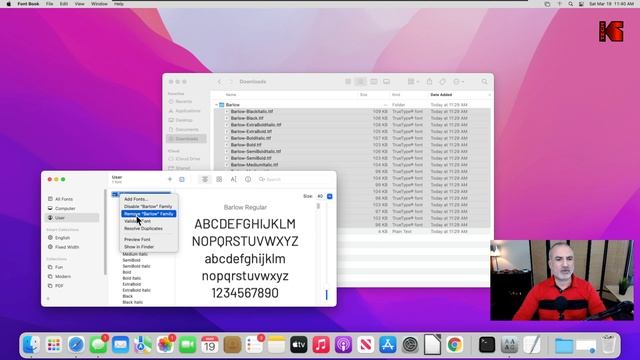The width and height of the screenshot is (640, 360).
Task: Select the Medium Italic font style
Action: point(135,254)
